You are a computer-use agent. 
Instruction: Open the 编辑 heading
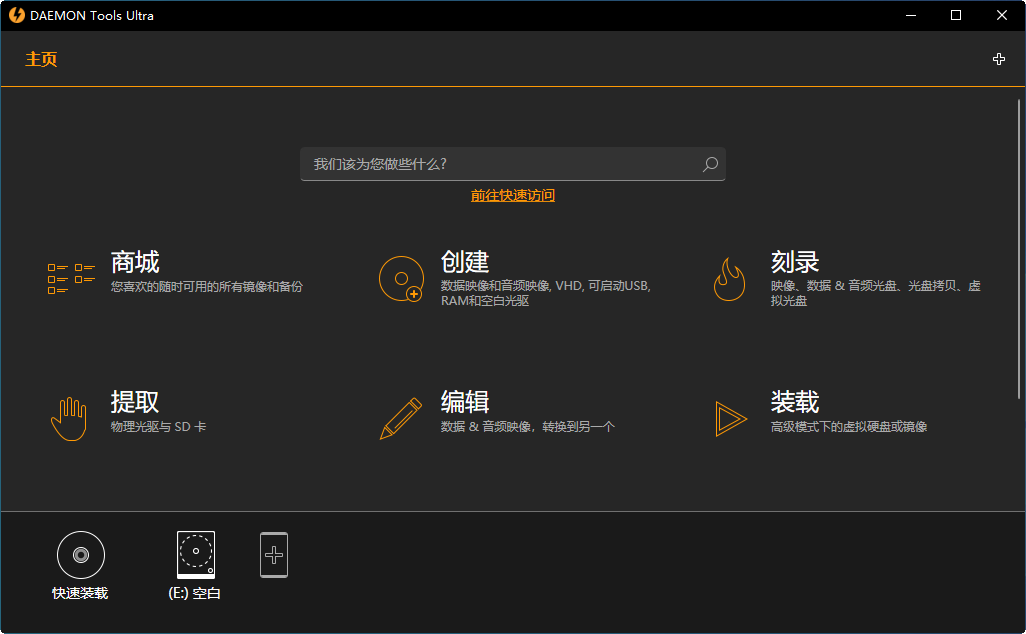click(x=465, y=402)
